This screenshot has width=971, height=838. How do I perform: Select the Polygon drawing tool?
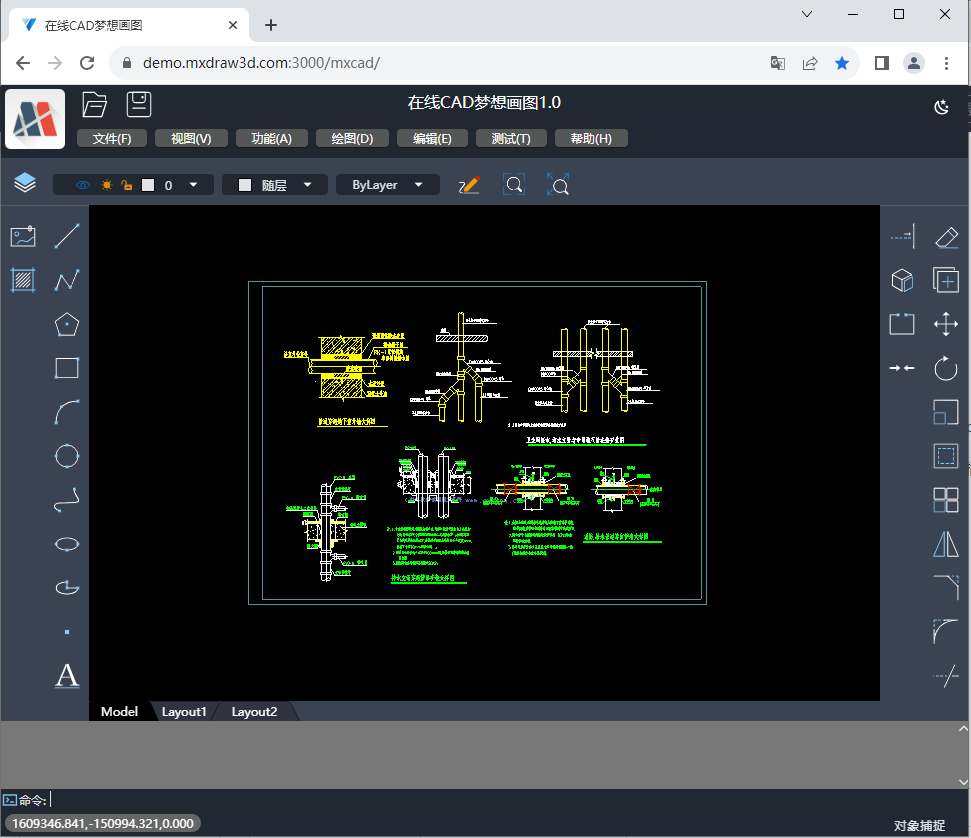[67, 324]
